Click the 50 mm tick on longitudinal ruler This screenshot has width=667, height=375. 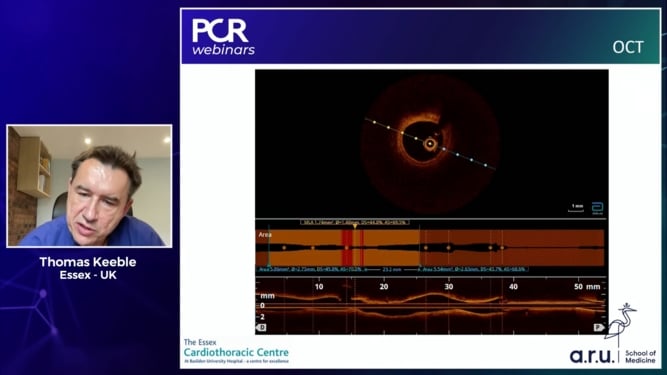point(587,287)
